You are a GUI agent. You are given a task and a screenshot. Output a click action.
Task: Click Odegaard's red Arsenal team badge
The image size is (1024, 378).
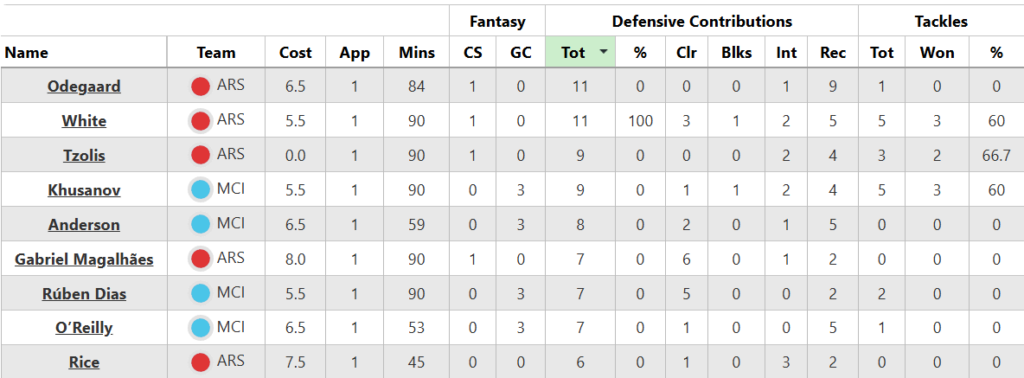(200, 86)
